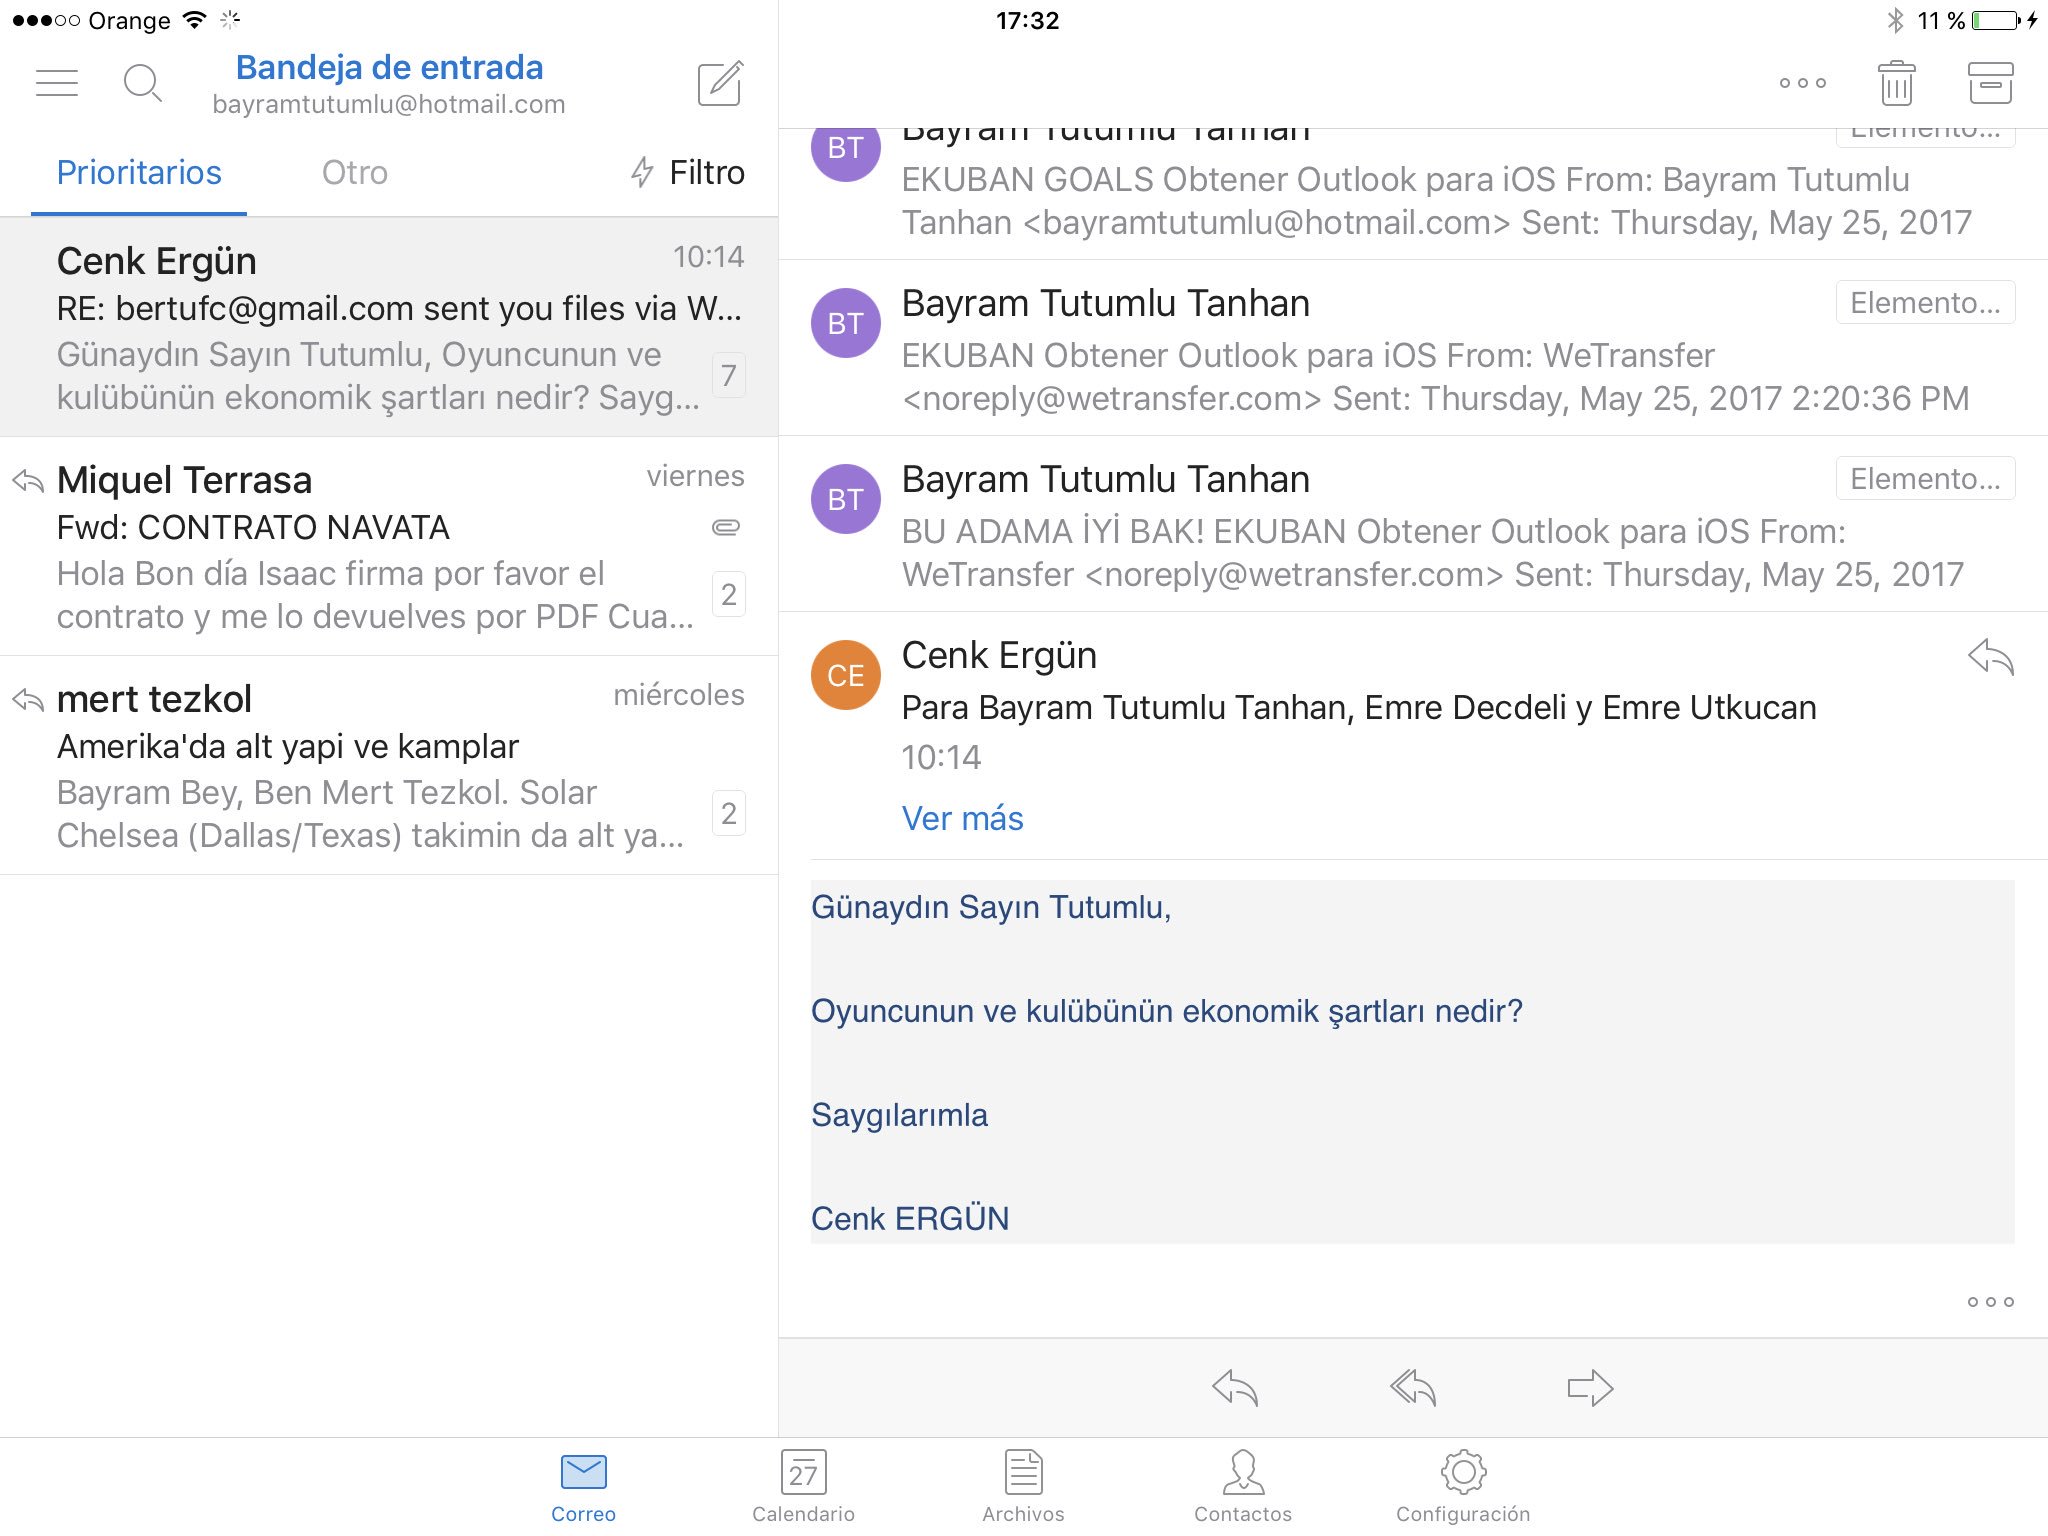
Task: Open more options in message toolbar
Action: coord(1803,83)
